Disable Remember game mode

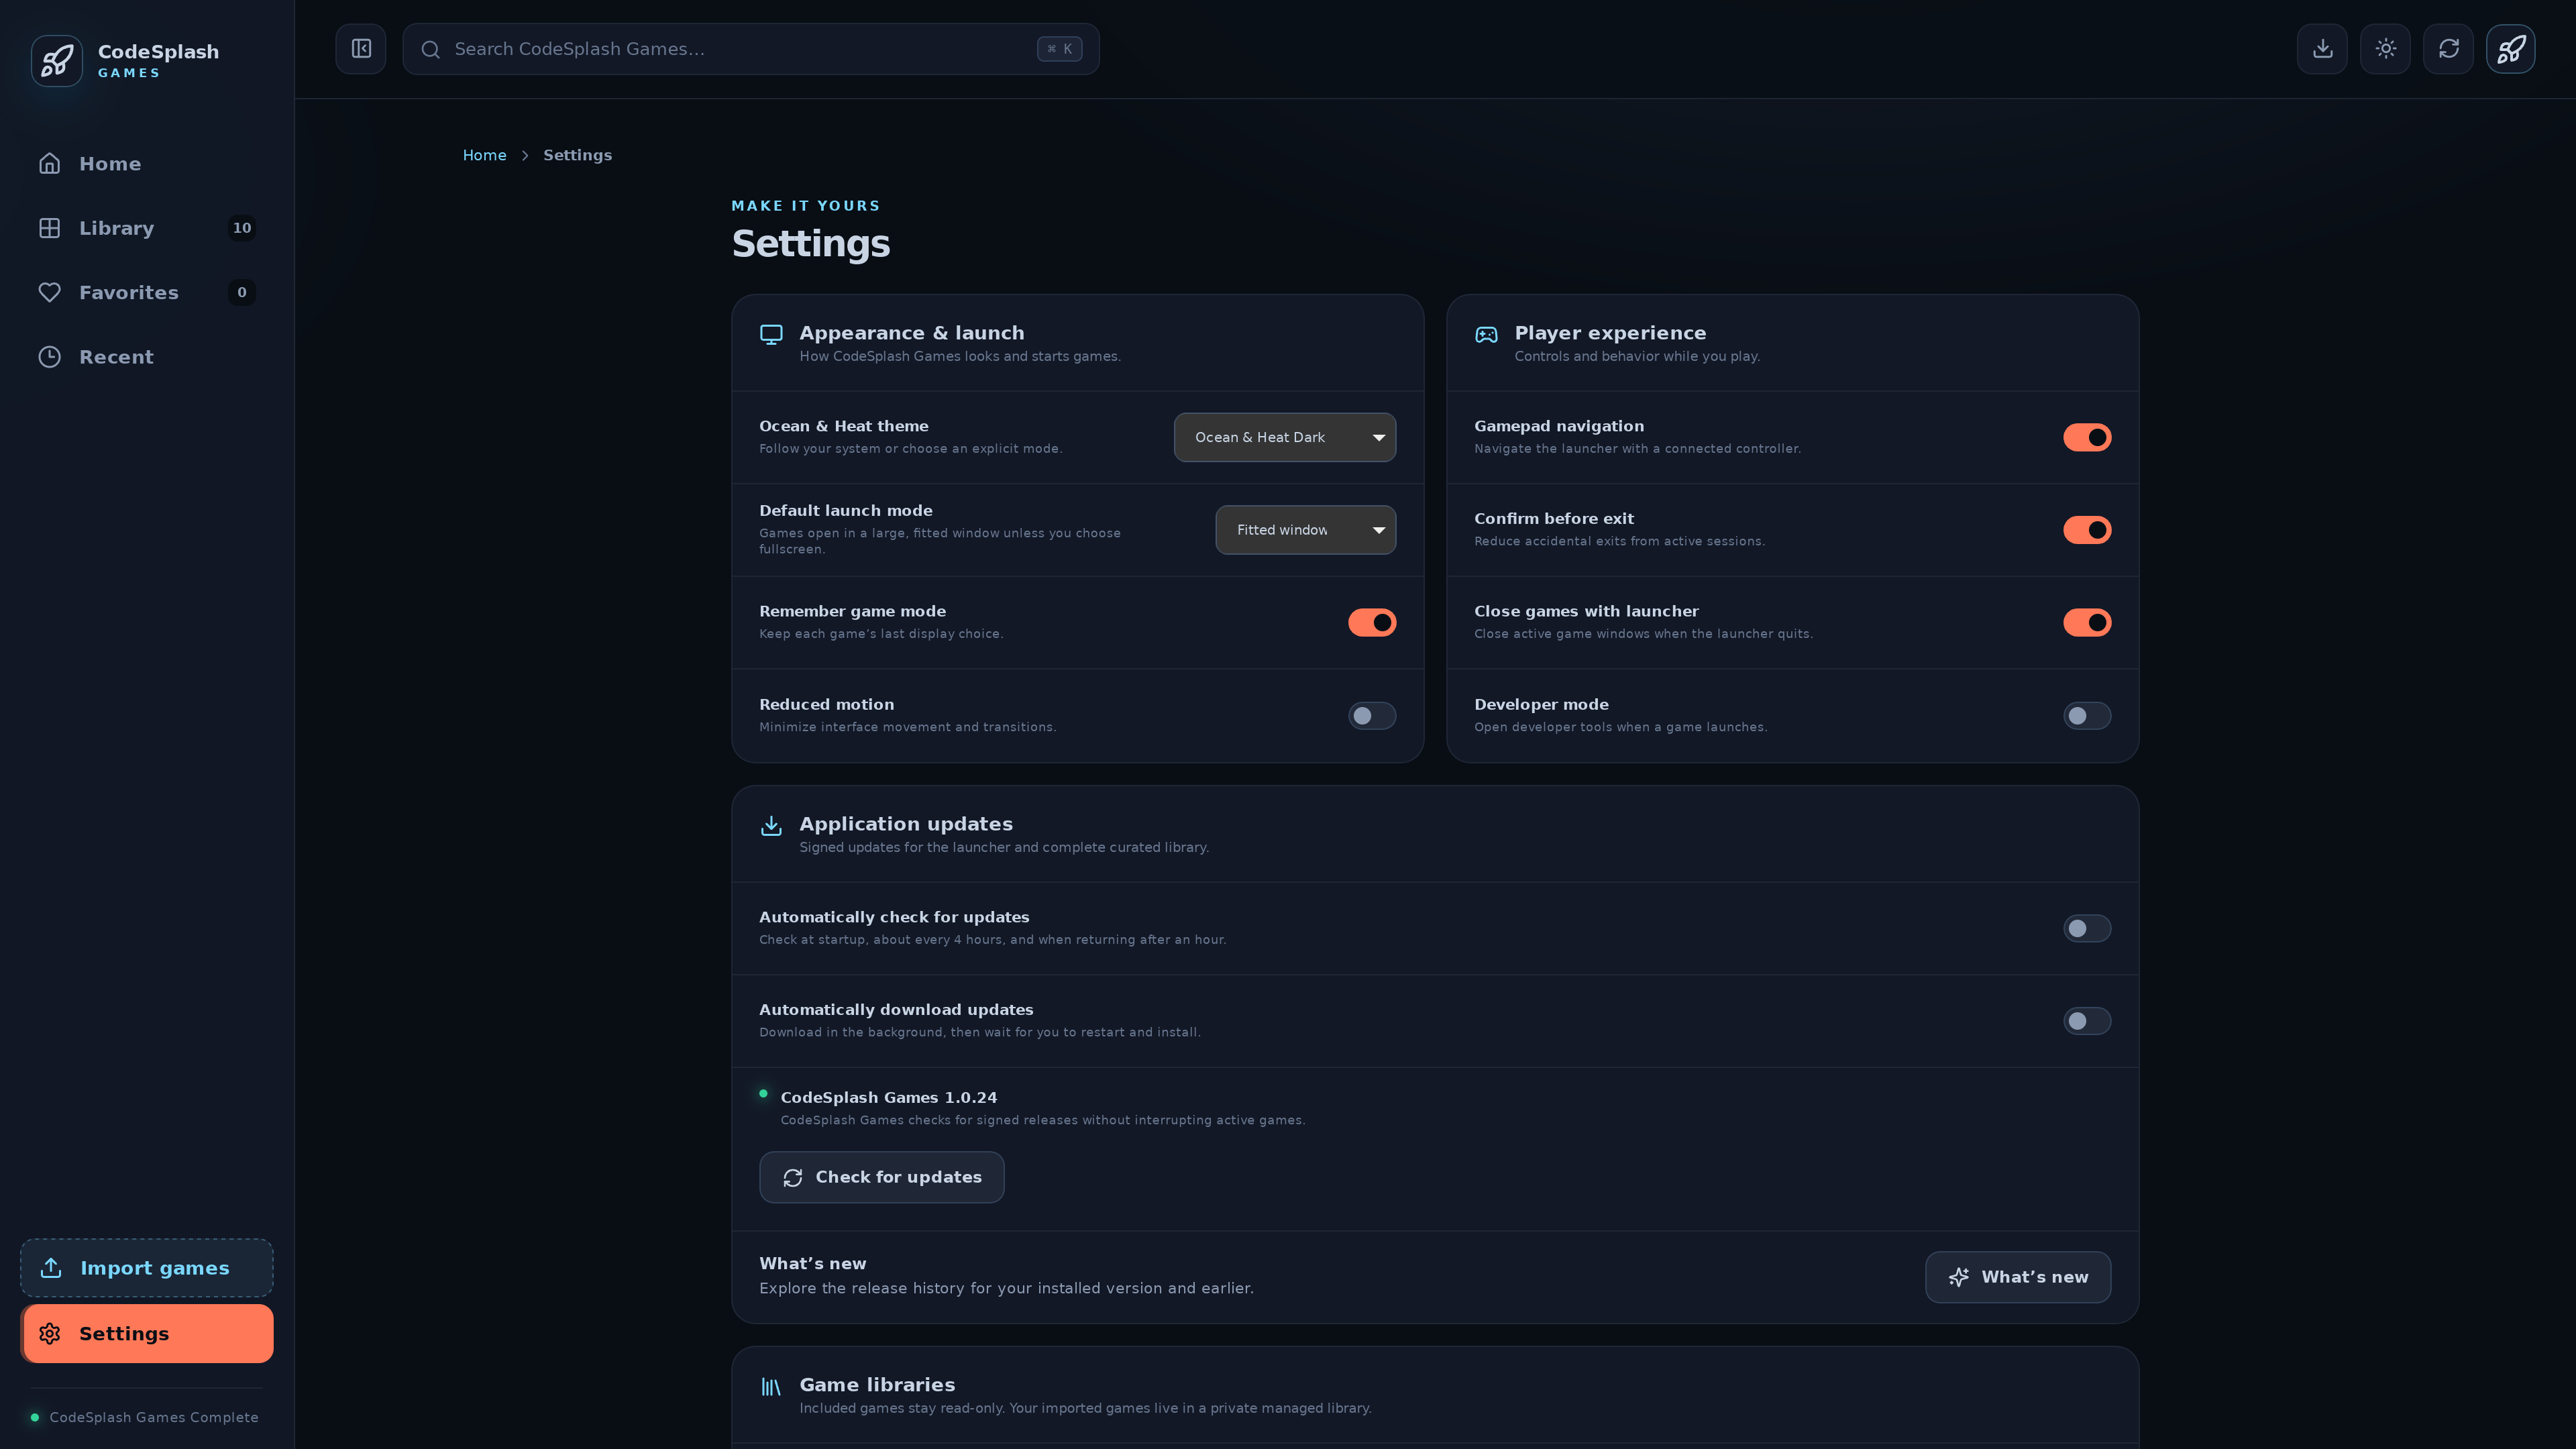point(1372,623)
